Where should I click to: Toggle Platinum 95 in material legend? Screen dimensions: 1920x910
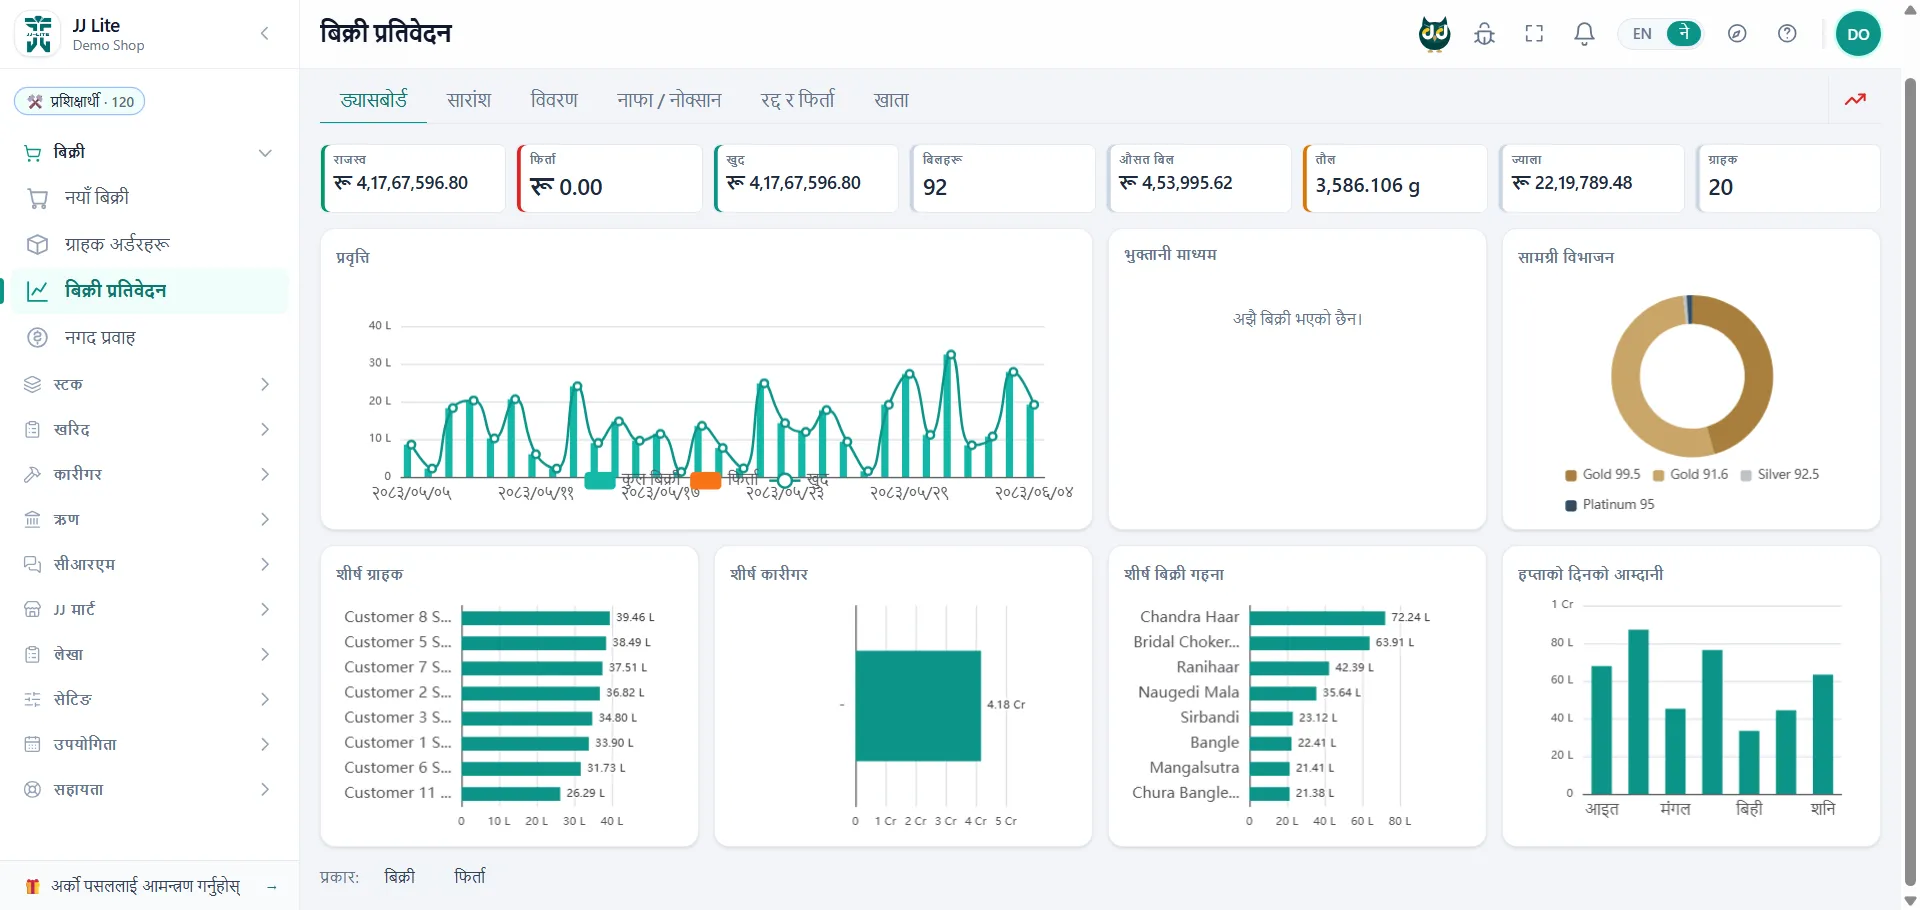(x=1610, y=505)
